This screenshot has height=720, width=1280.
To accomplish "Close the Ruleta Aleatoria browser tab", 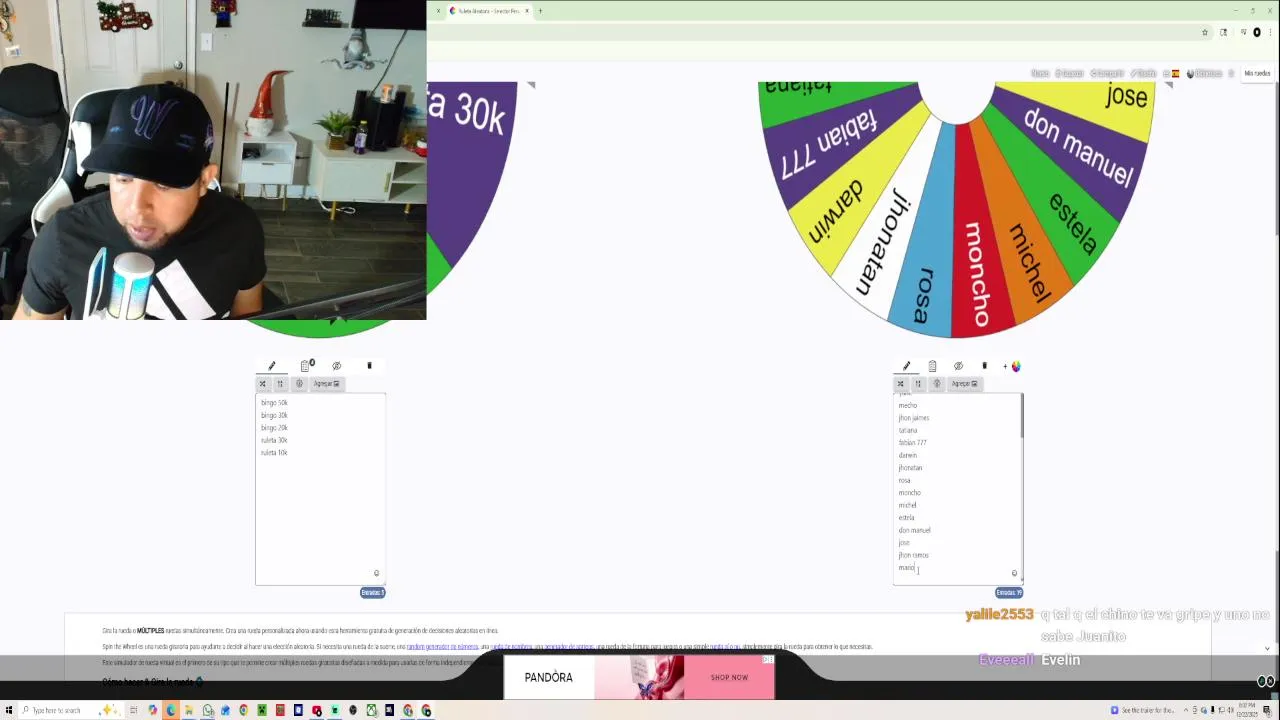I will coord(527,11).
